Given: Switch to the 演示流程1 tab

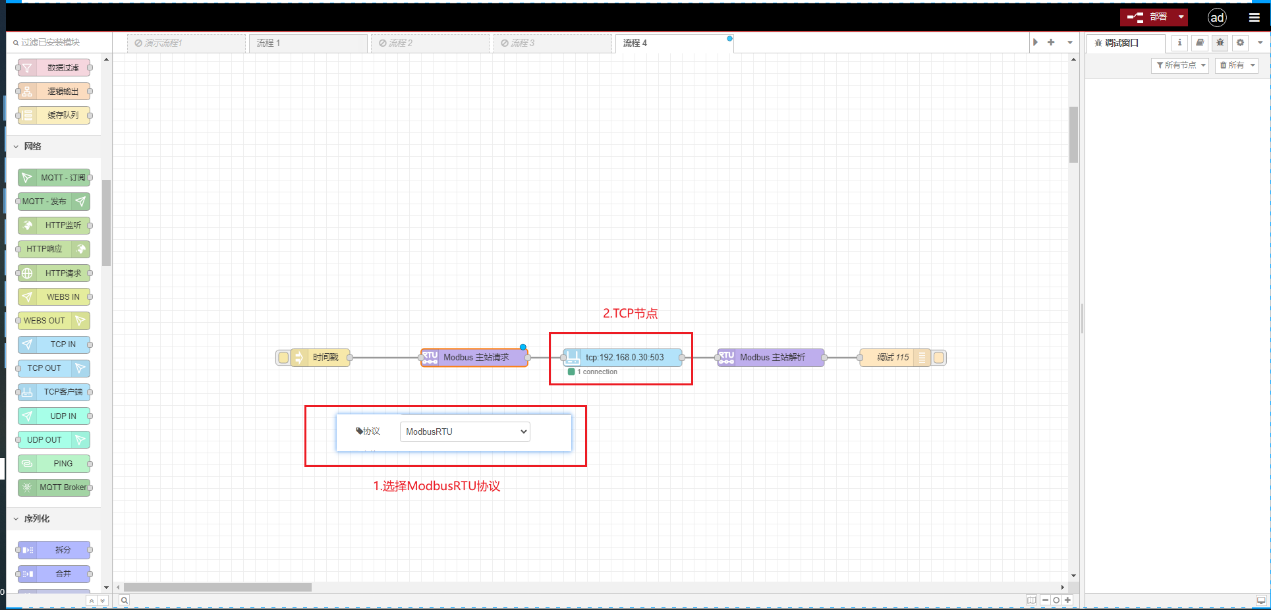Looking at the screenshot, I should coord(184,43).
